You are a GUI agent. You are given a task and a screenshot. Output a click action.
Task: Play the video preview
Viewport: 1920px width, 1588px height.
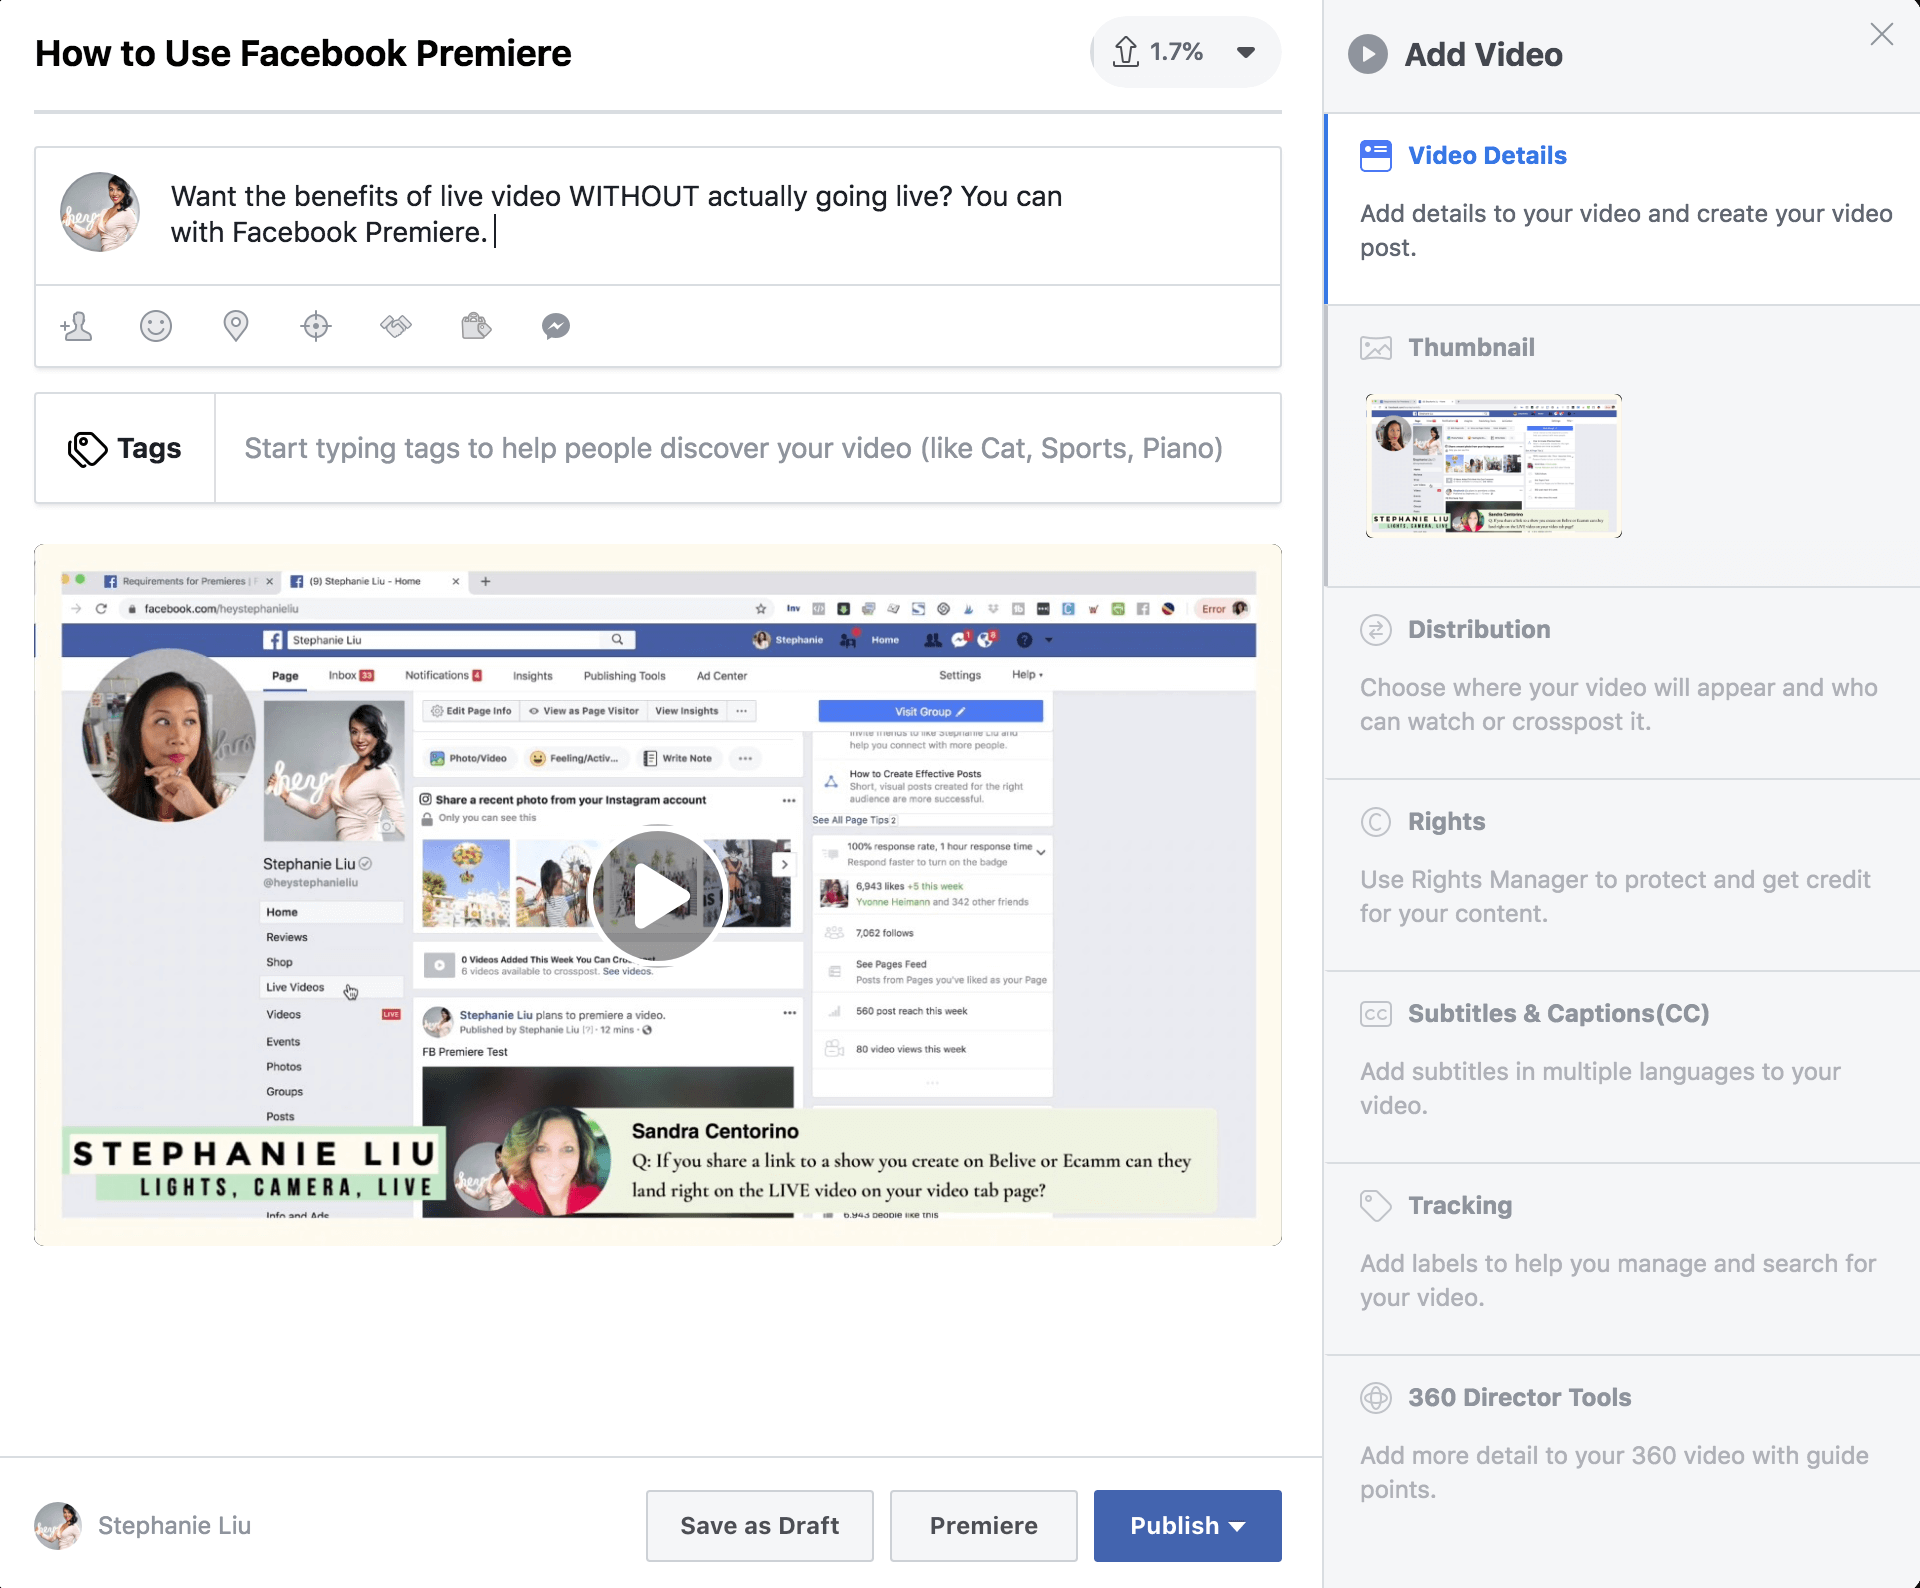[657, 895]
